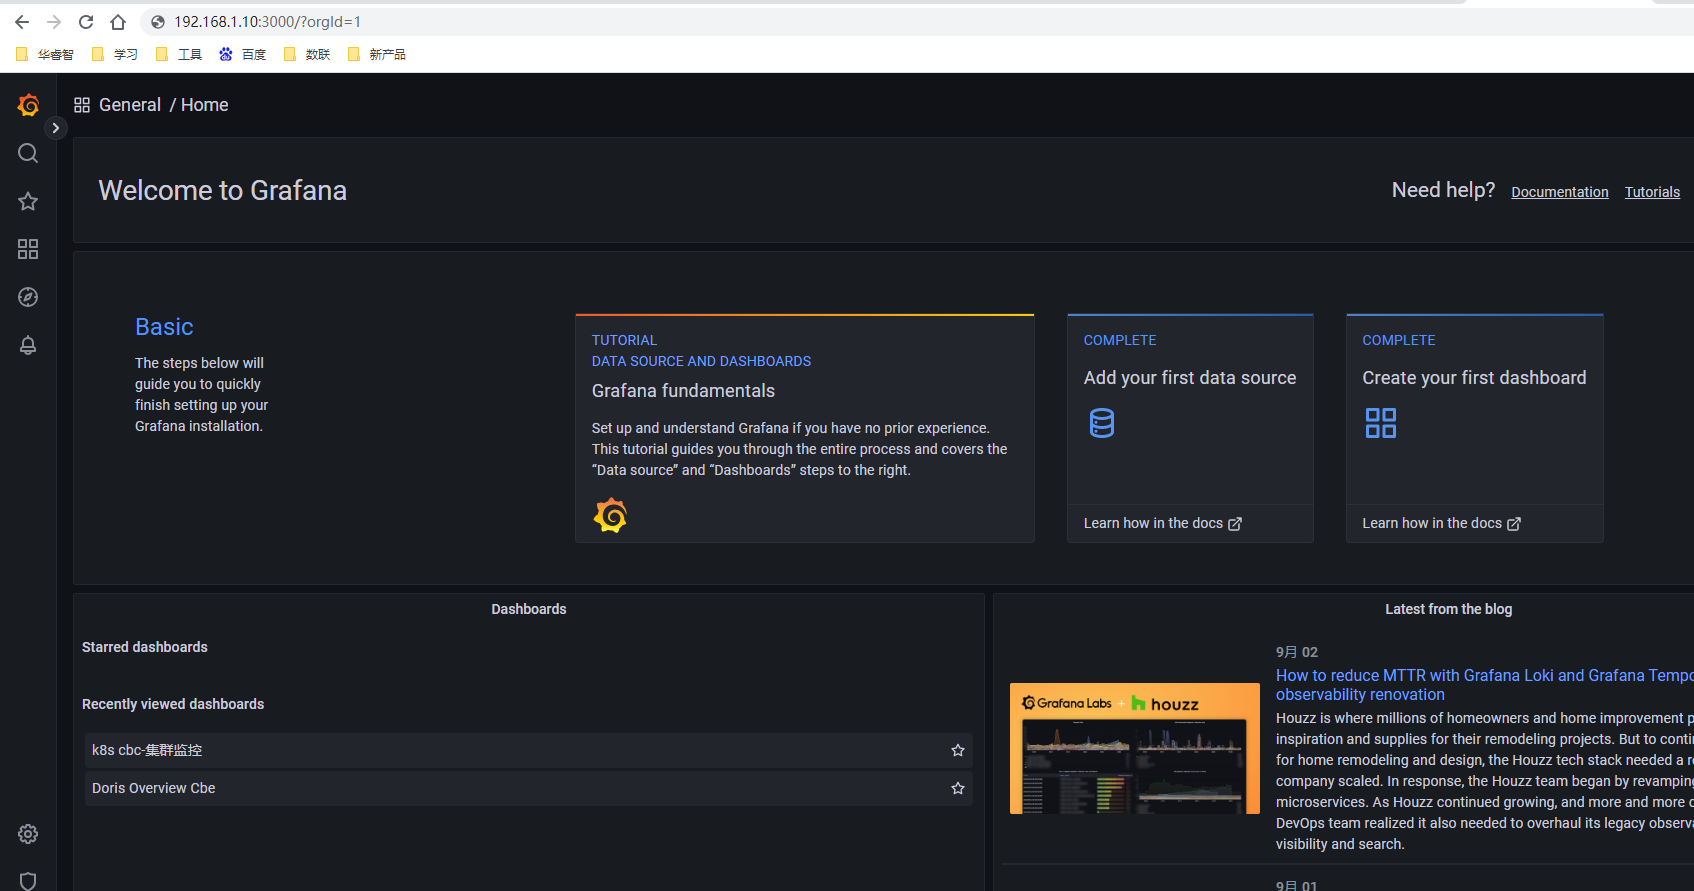Click the database icon on the data source card

tap(1101, 423)
